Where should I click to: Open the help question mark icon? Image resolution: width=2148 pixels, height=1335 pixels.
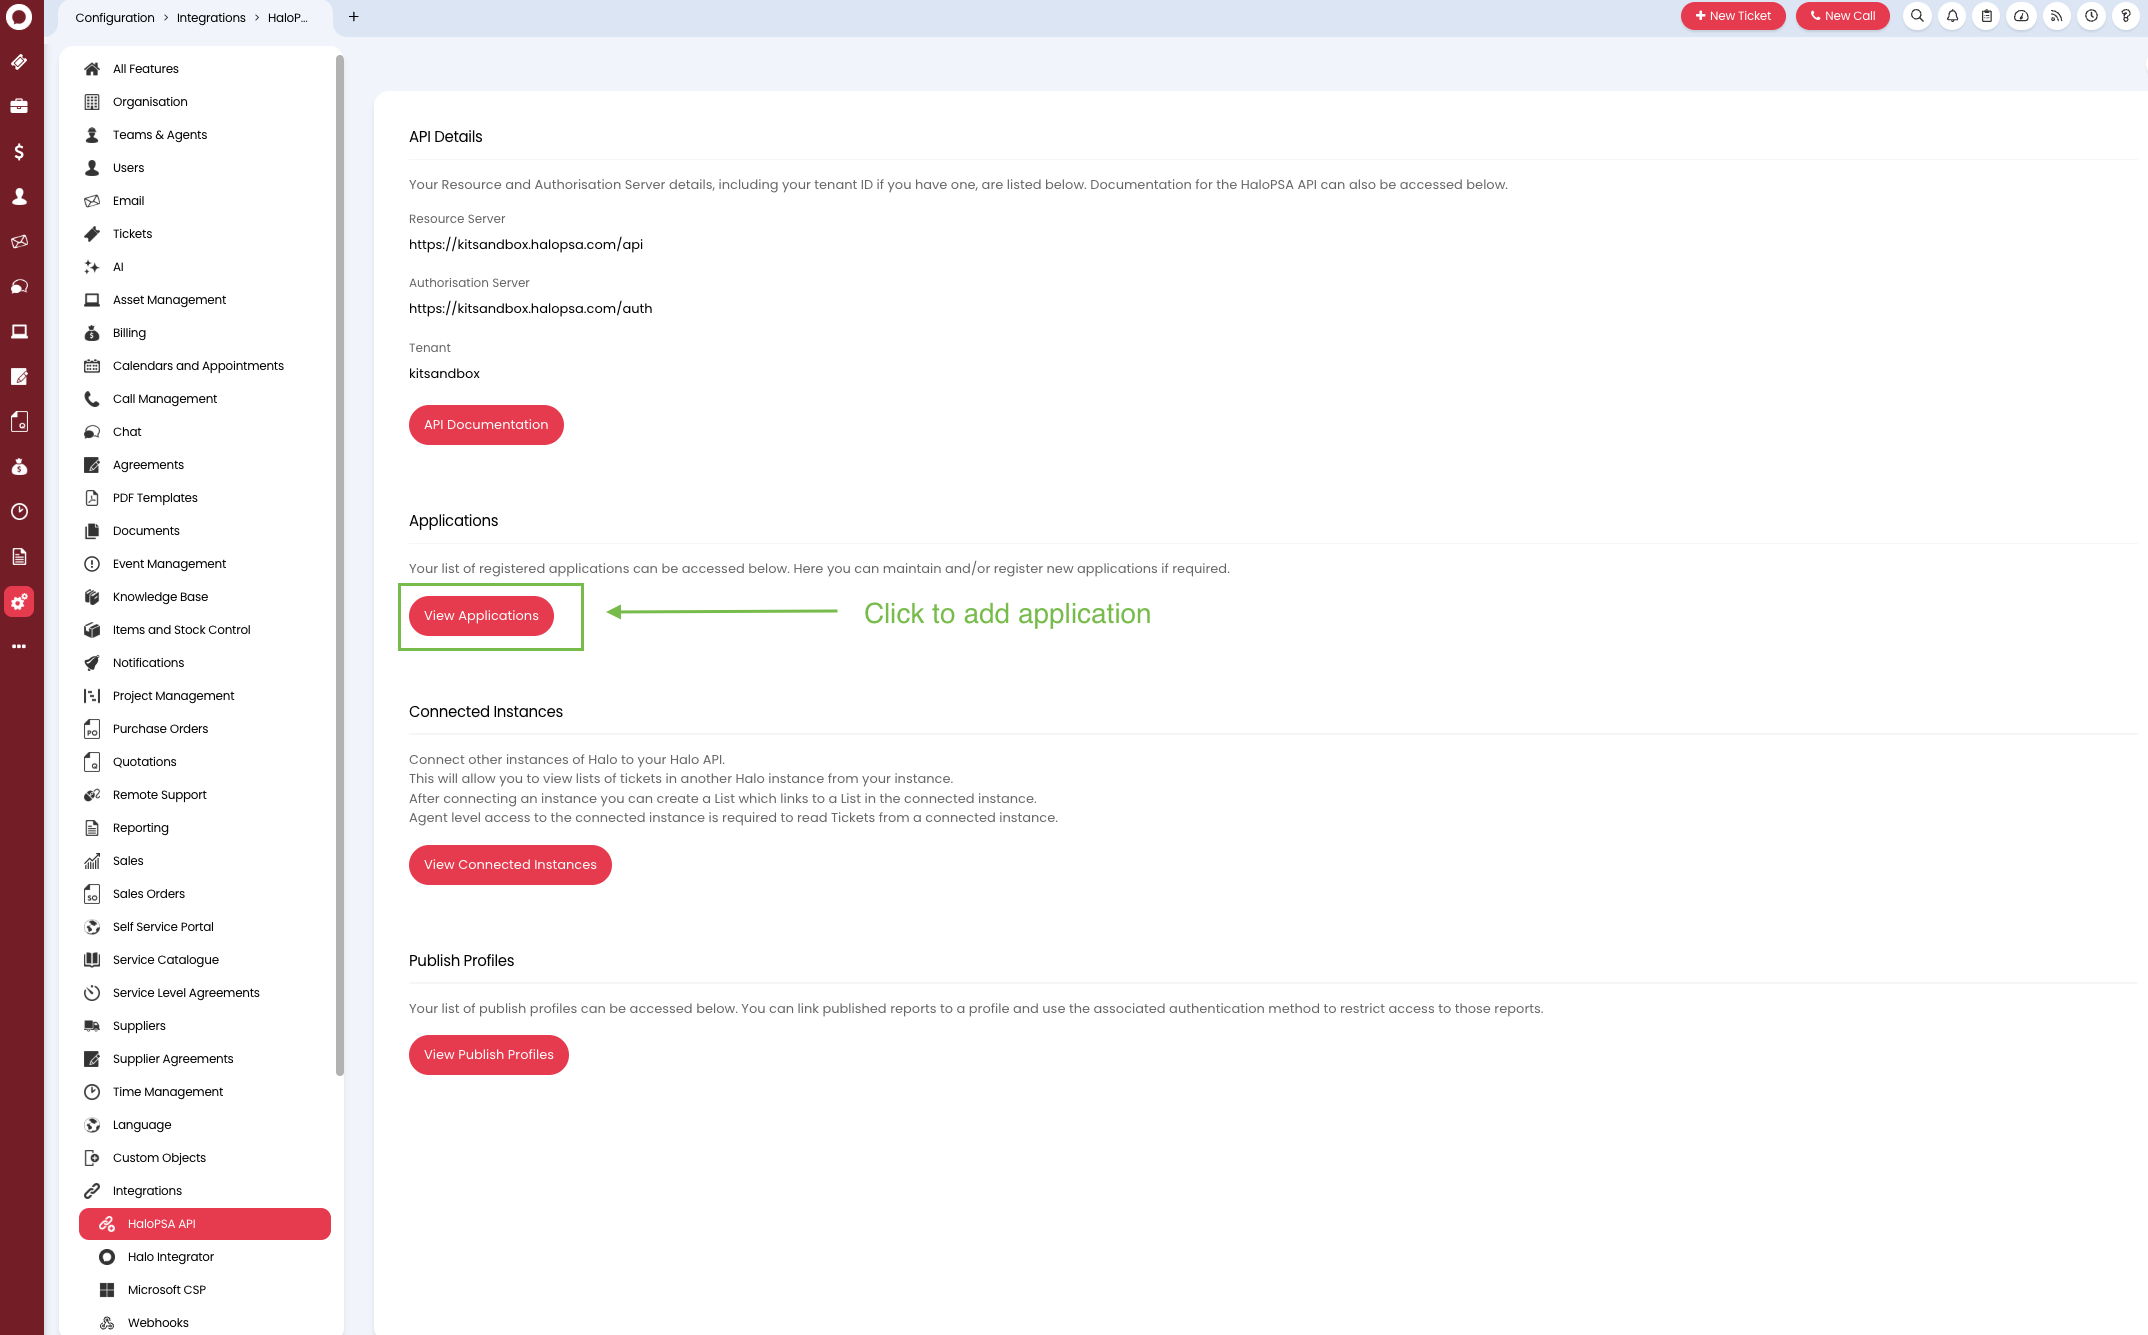(2125, 16)
